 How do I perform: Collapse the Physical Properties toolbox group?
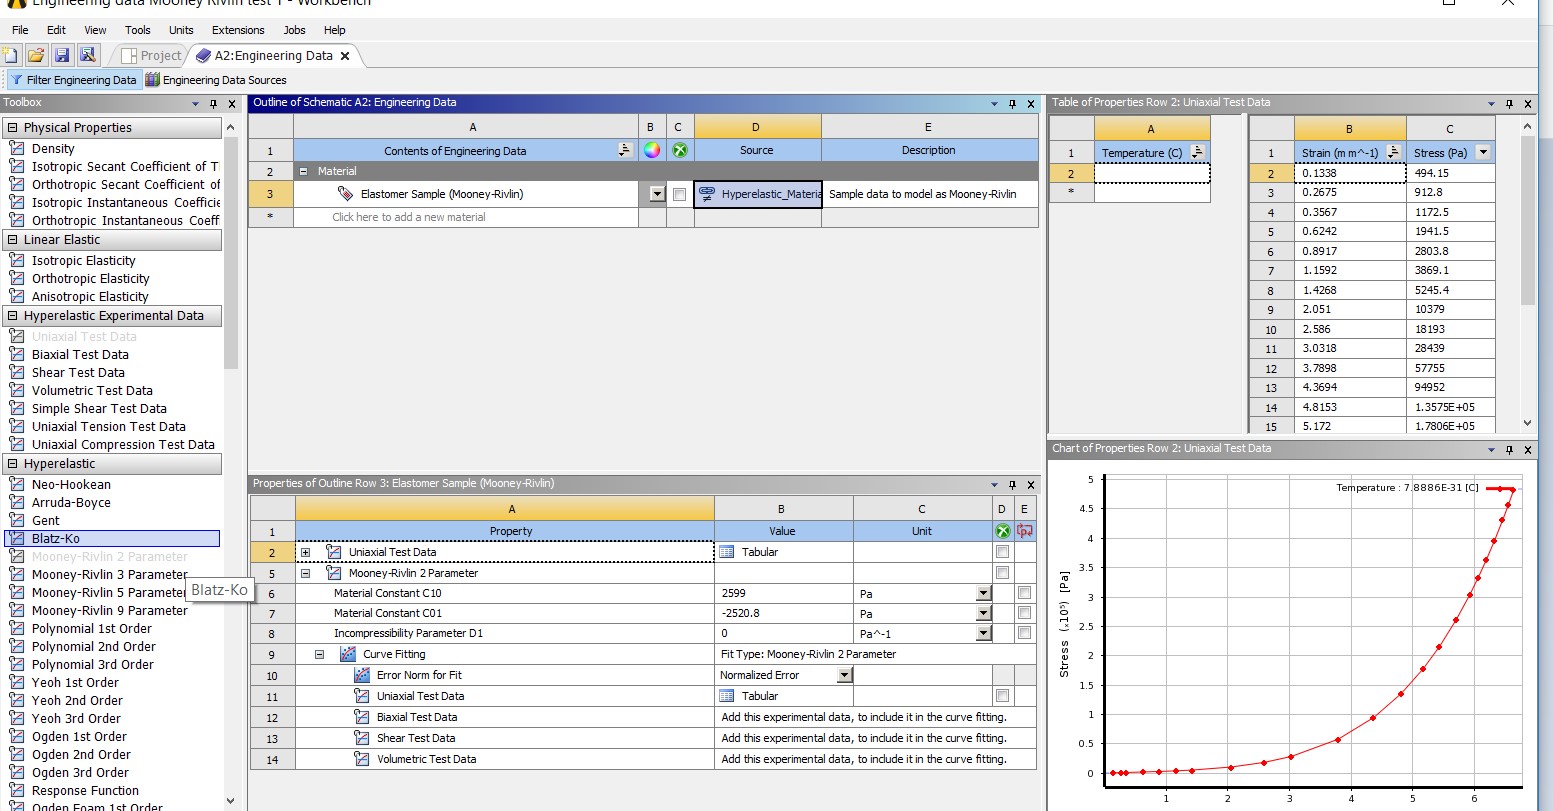click(x=13, y=128)
